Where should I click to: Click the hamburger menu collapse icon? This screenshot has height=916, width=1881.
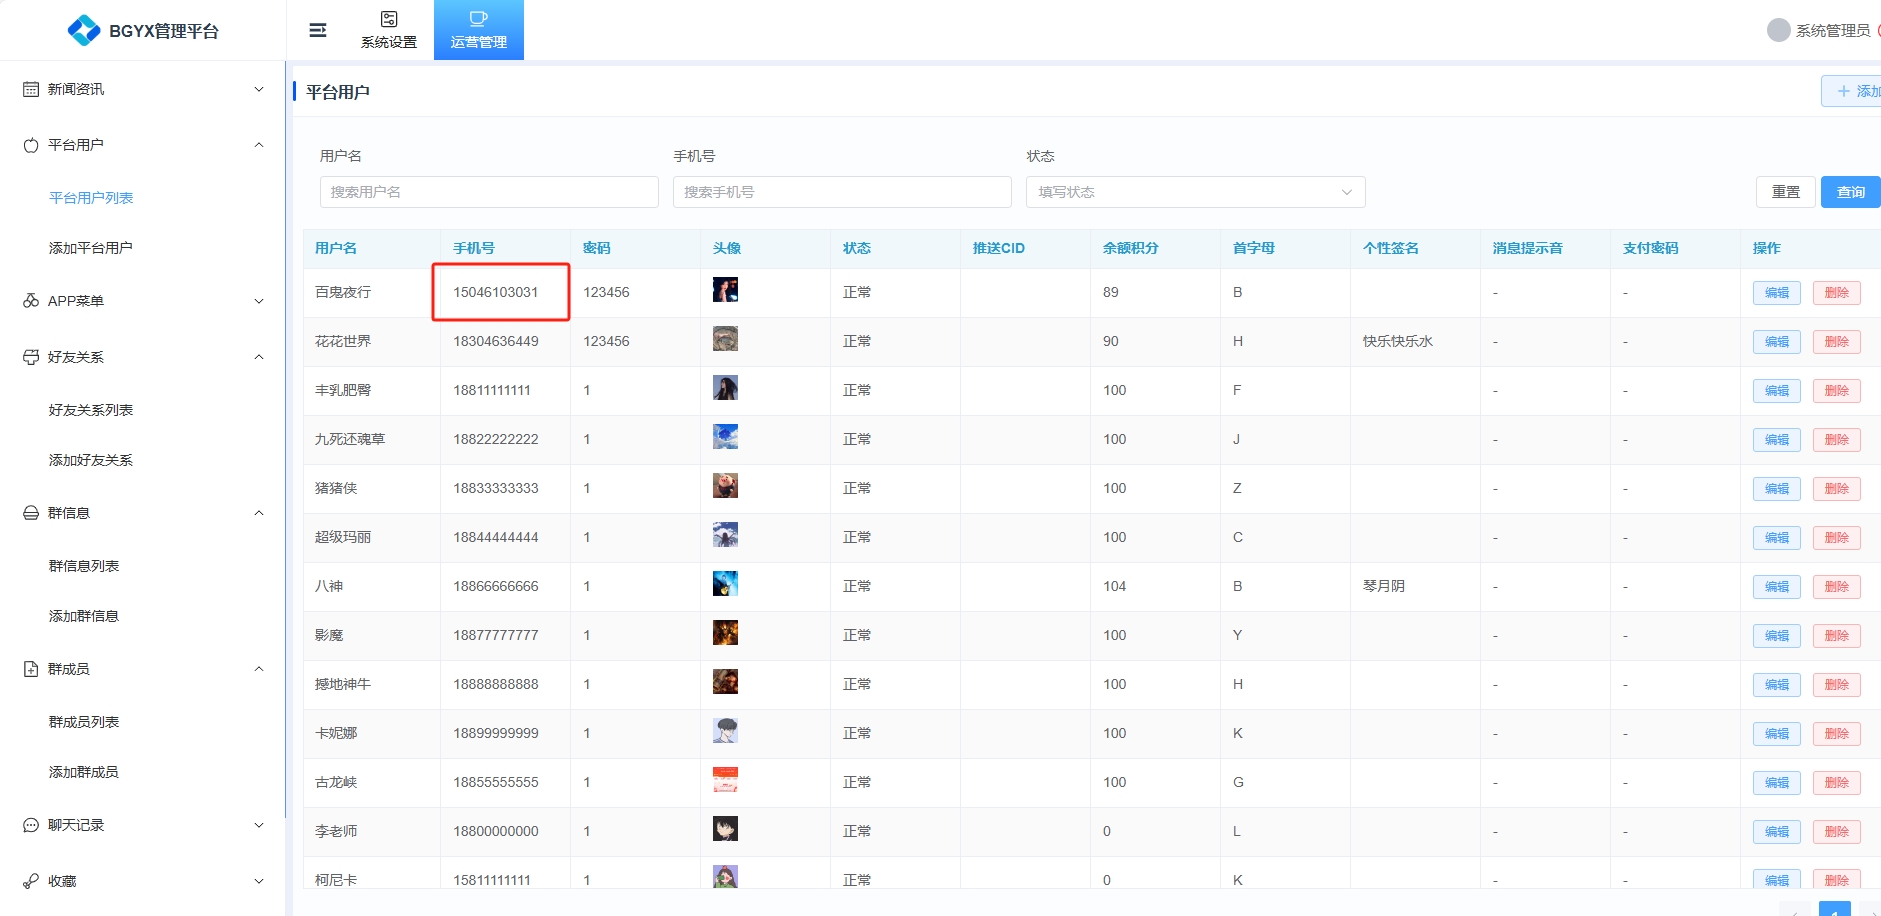pyautogui.click(x=318, y=30)
